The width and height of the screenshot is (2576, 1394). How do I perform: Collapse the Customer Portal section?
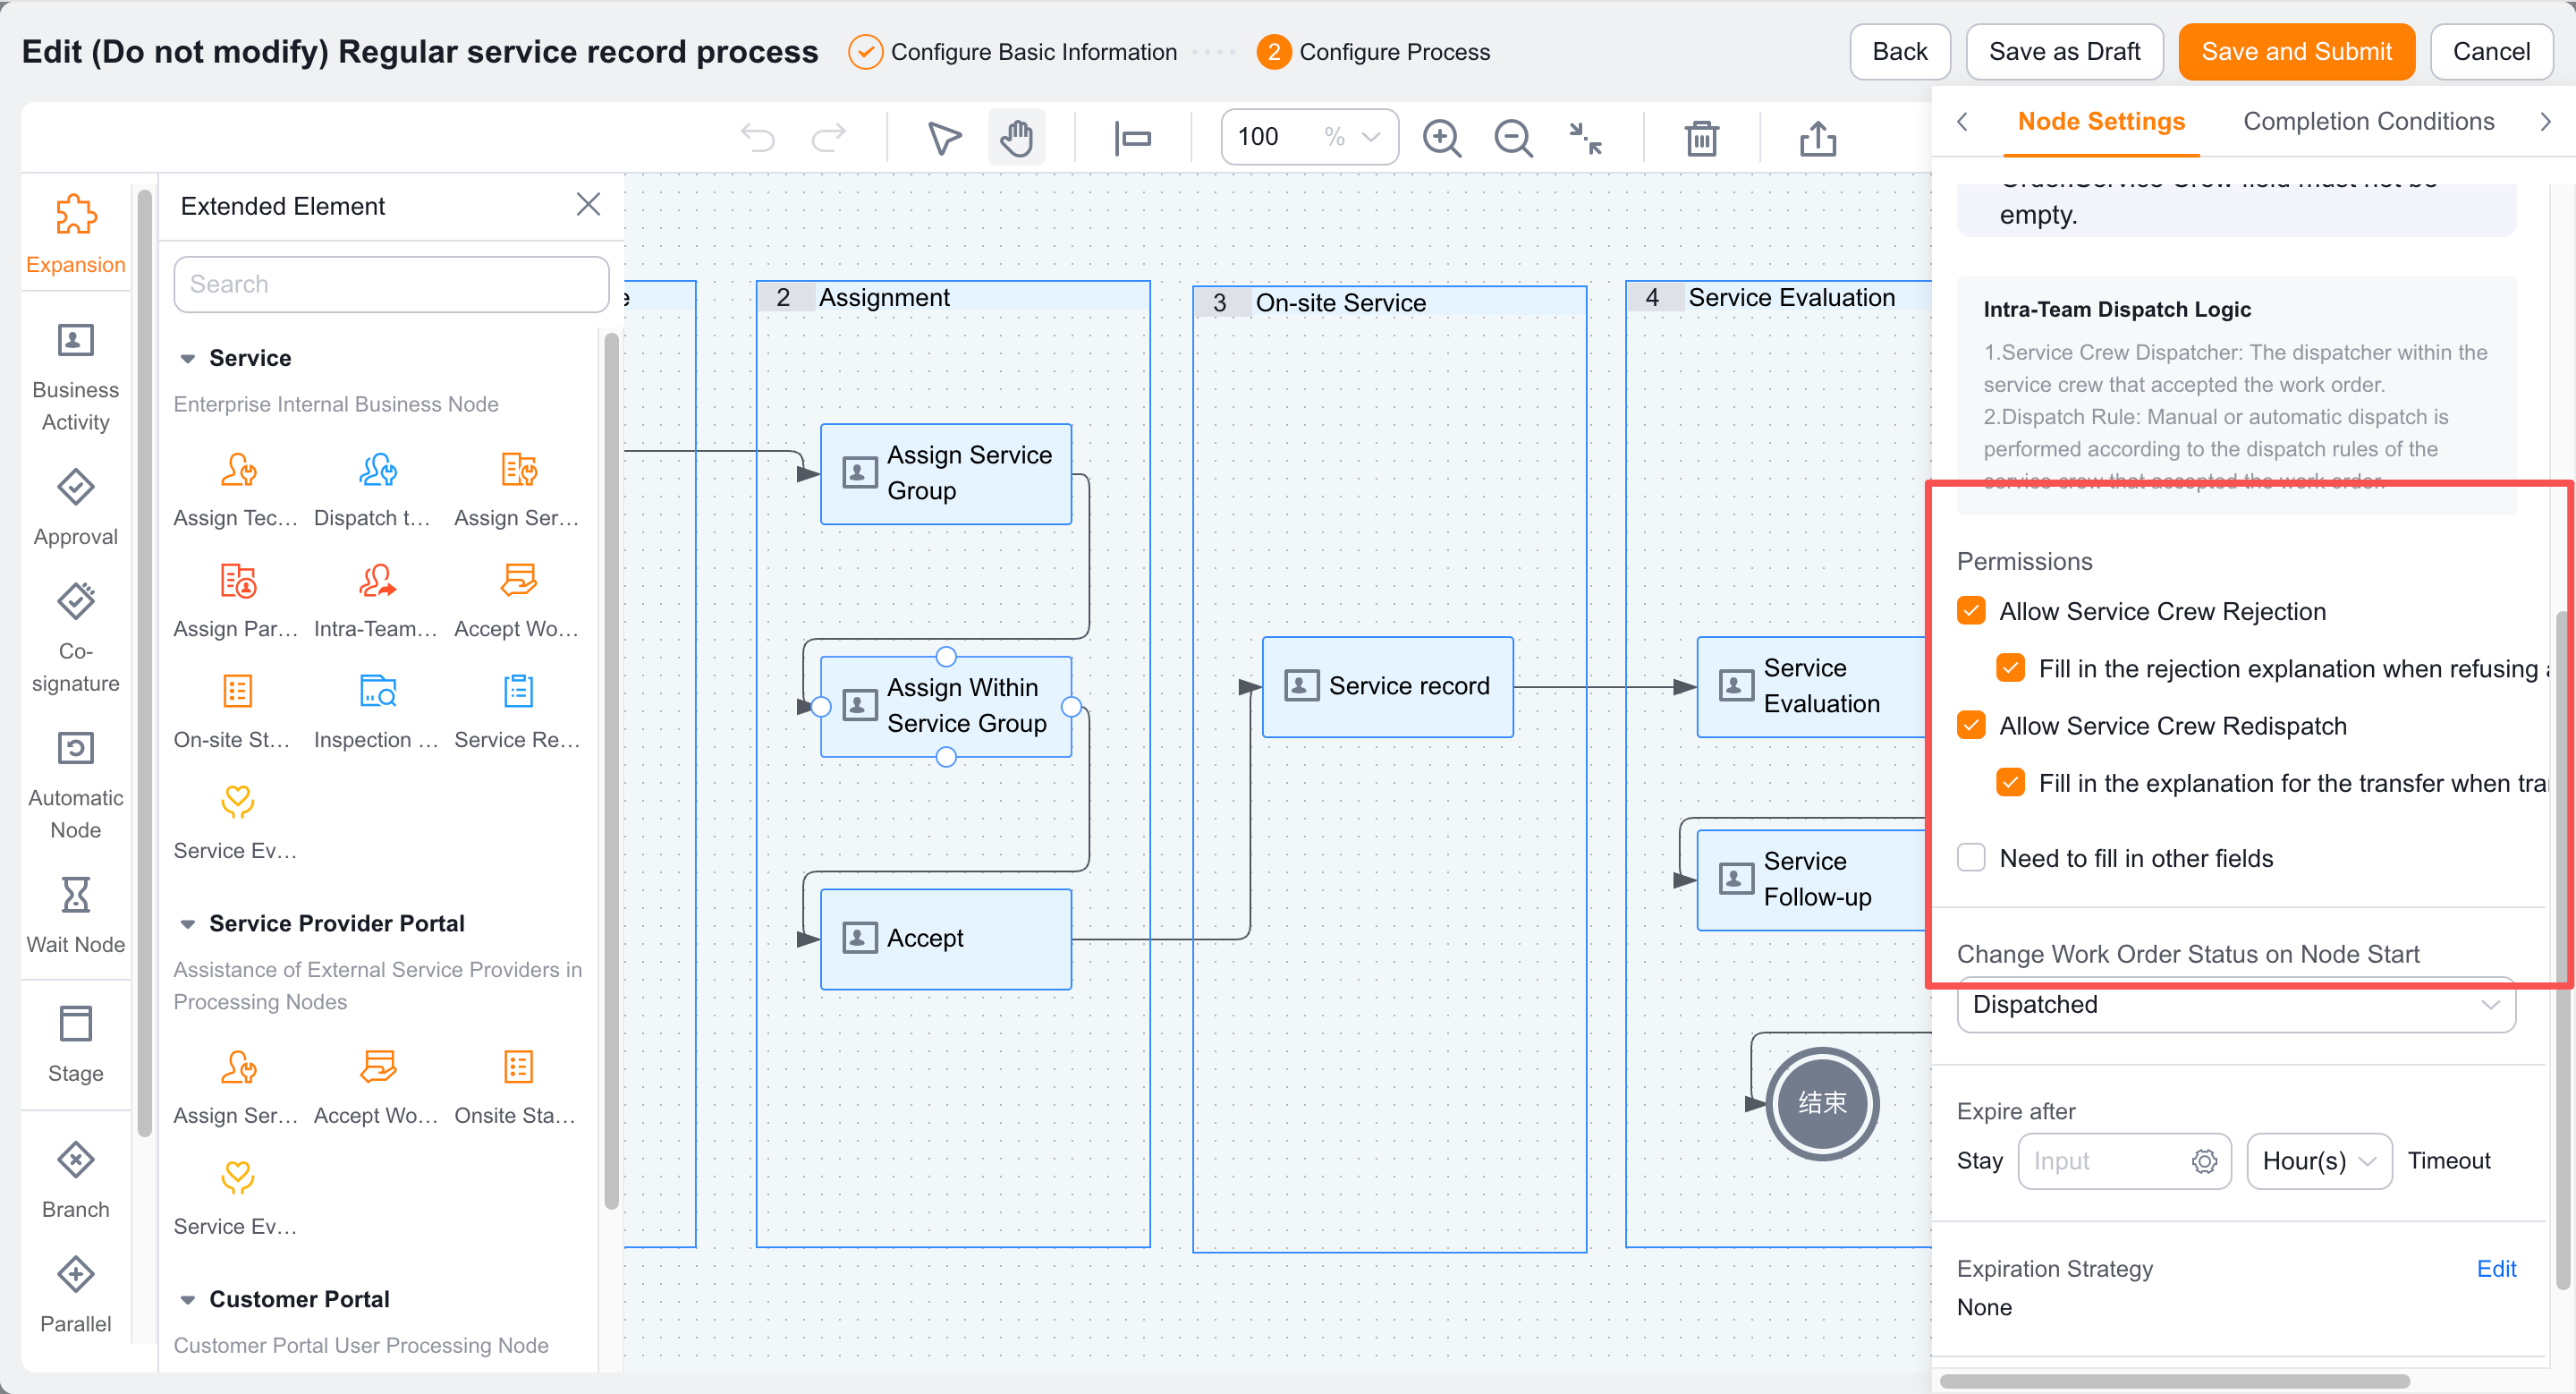(x=187, y=1299)
